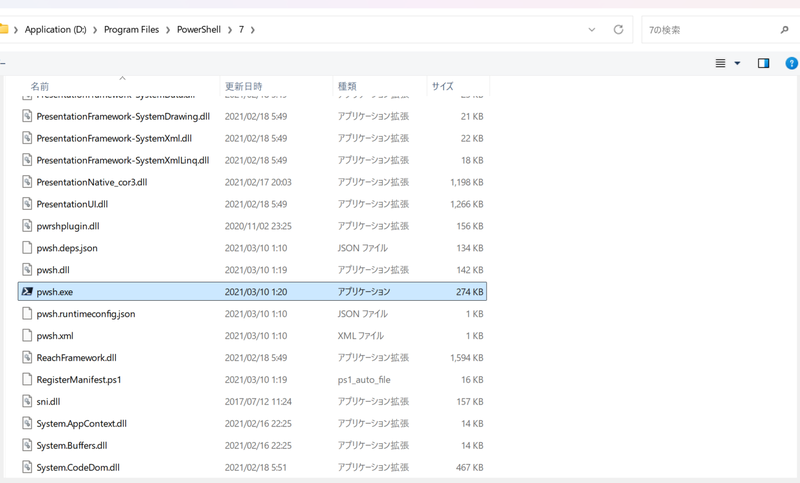Click System.AppContext.dll file icon
This screenshot has width=800, height=483.
[x=27, y=423]
